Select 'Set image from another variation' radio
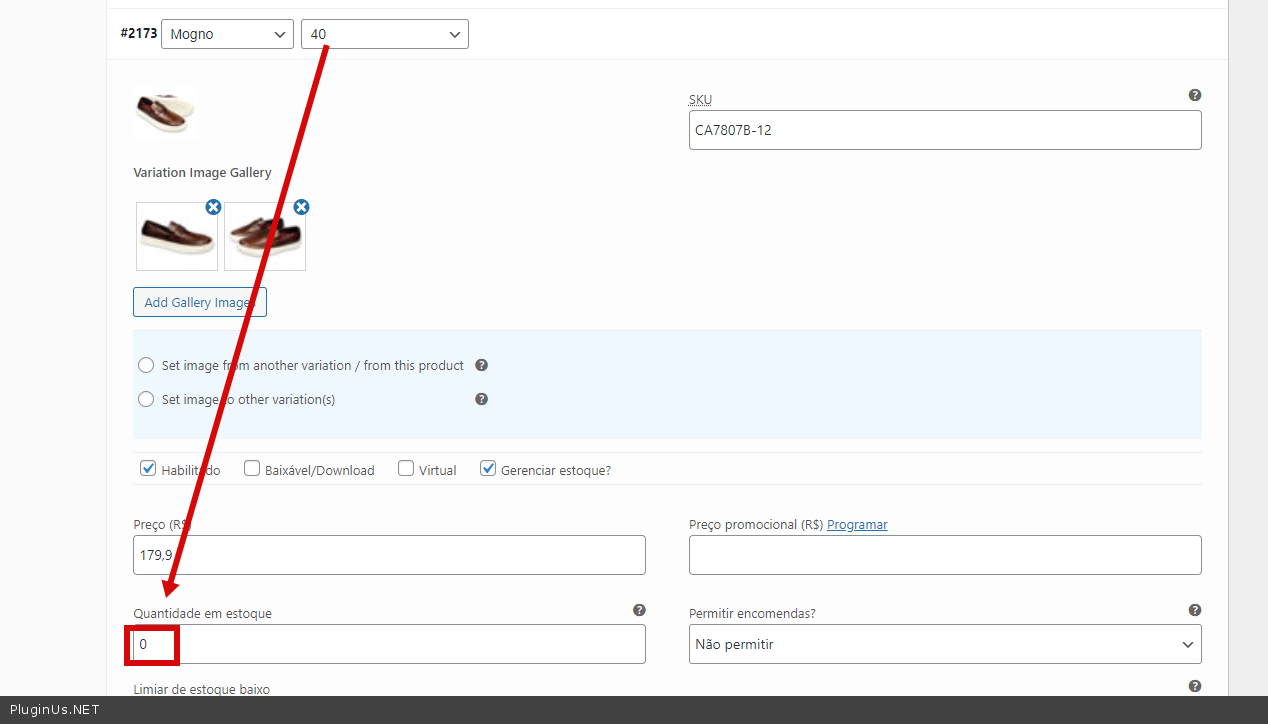The image size is (1268, 724). pyautogui.click(x=146, y=365)
